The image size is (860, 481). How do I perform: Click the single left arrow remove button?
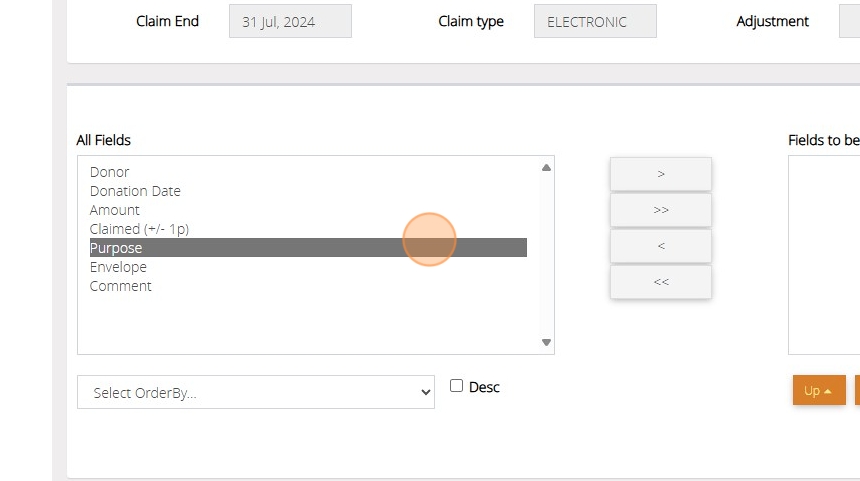660,246
